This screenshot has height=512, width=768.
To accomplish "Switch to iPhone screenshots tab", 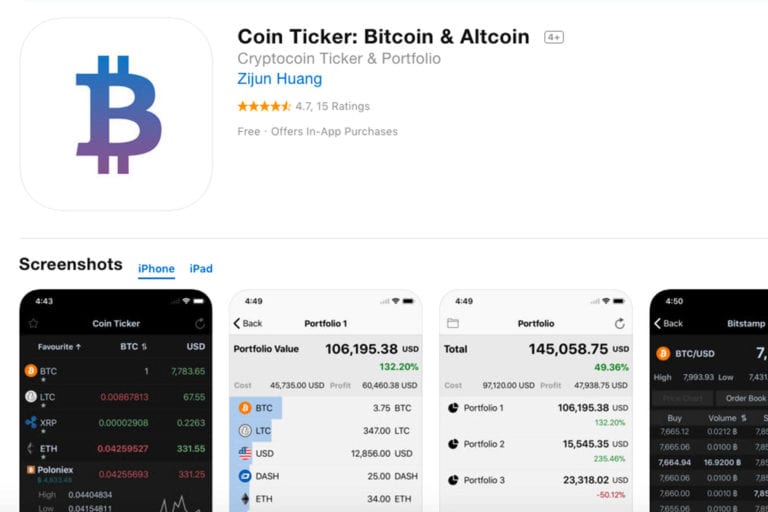I will [x=156, y=268].
